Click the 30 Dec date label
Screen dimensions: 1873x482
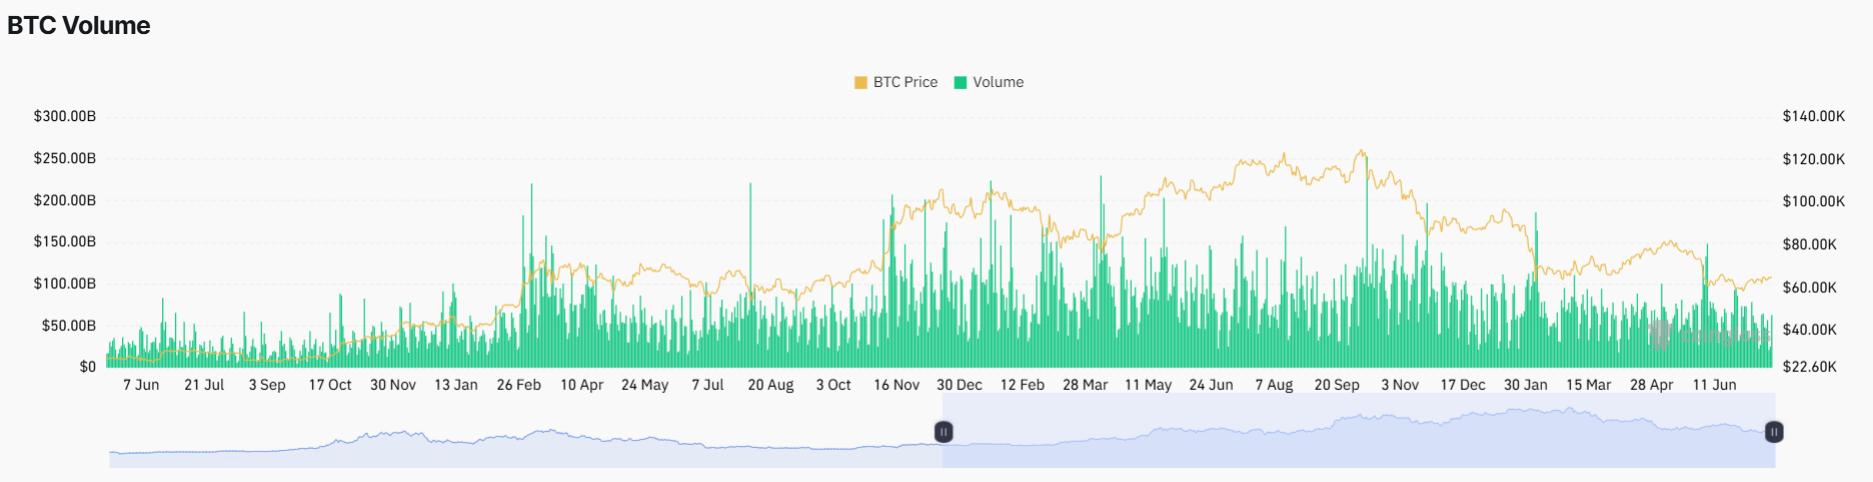click(959, 385)
